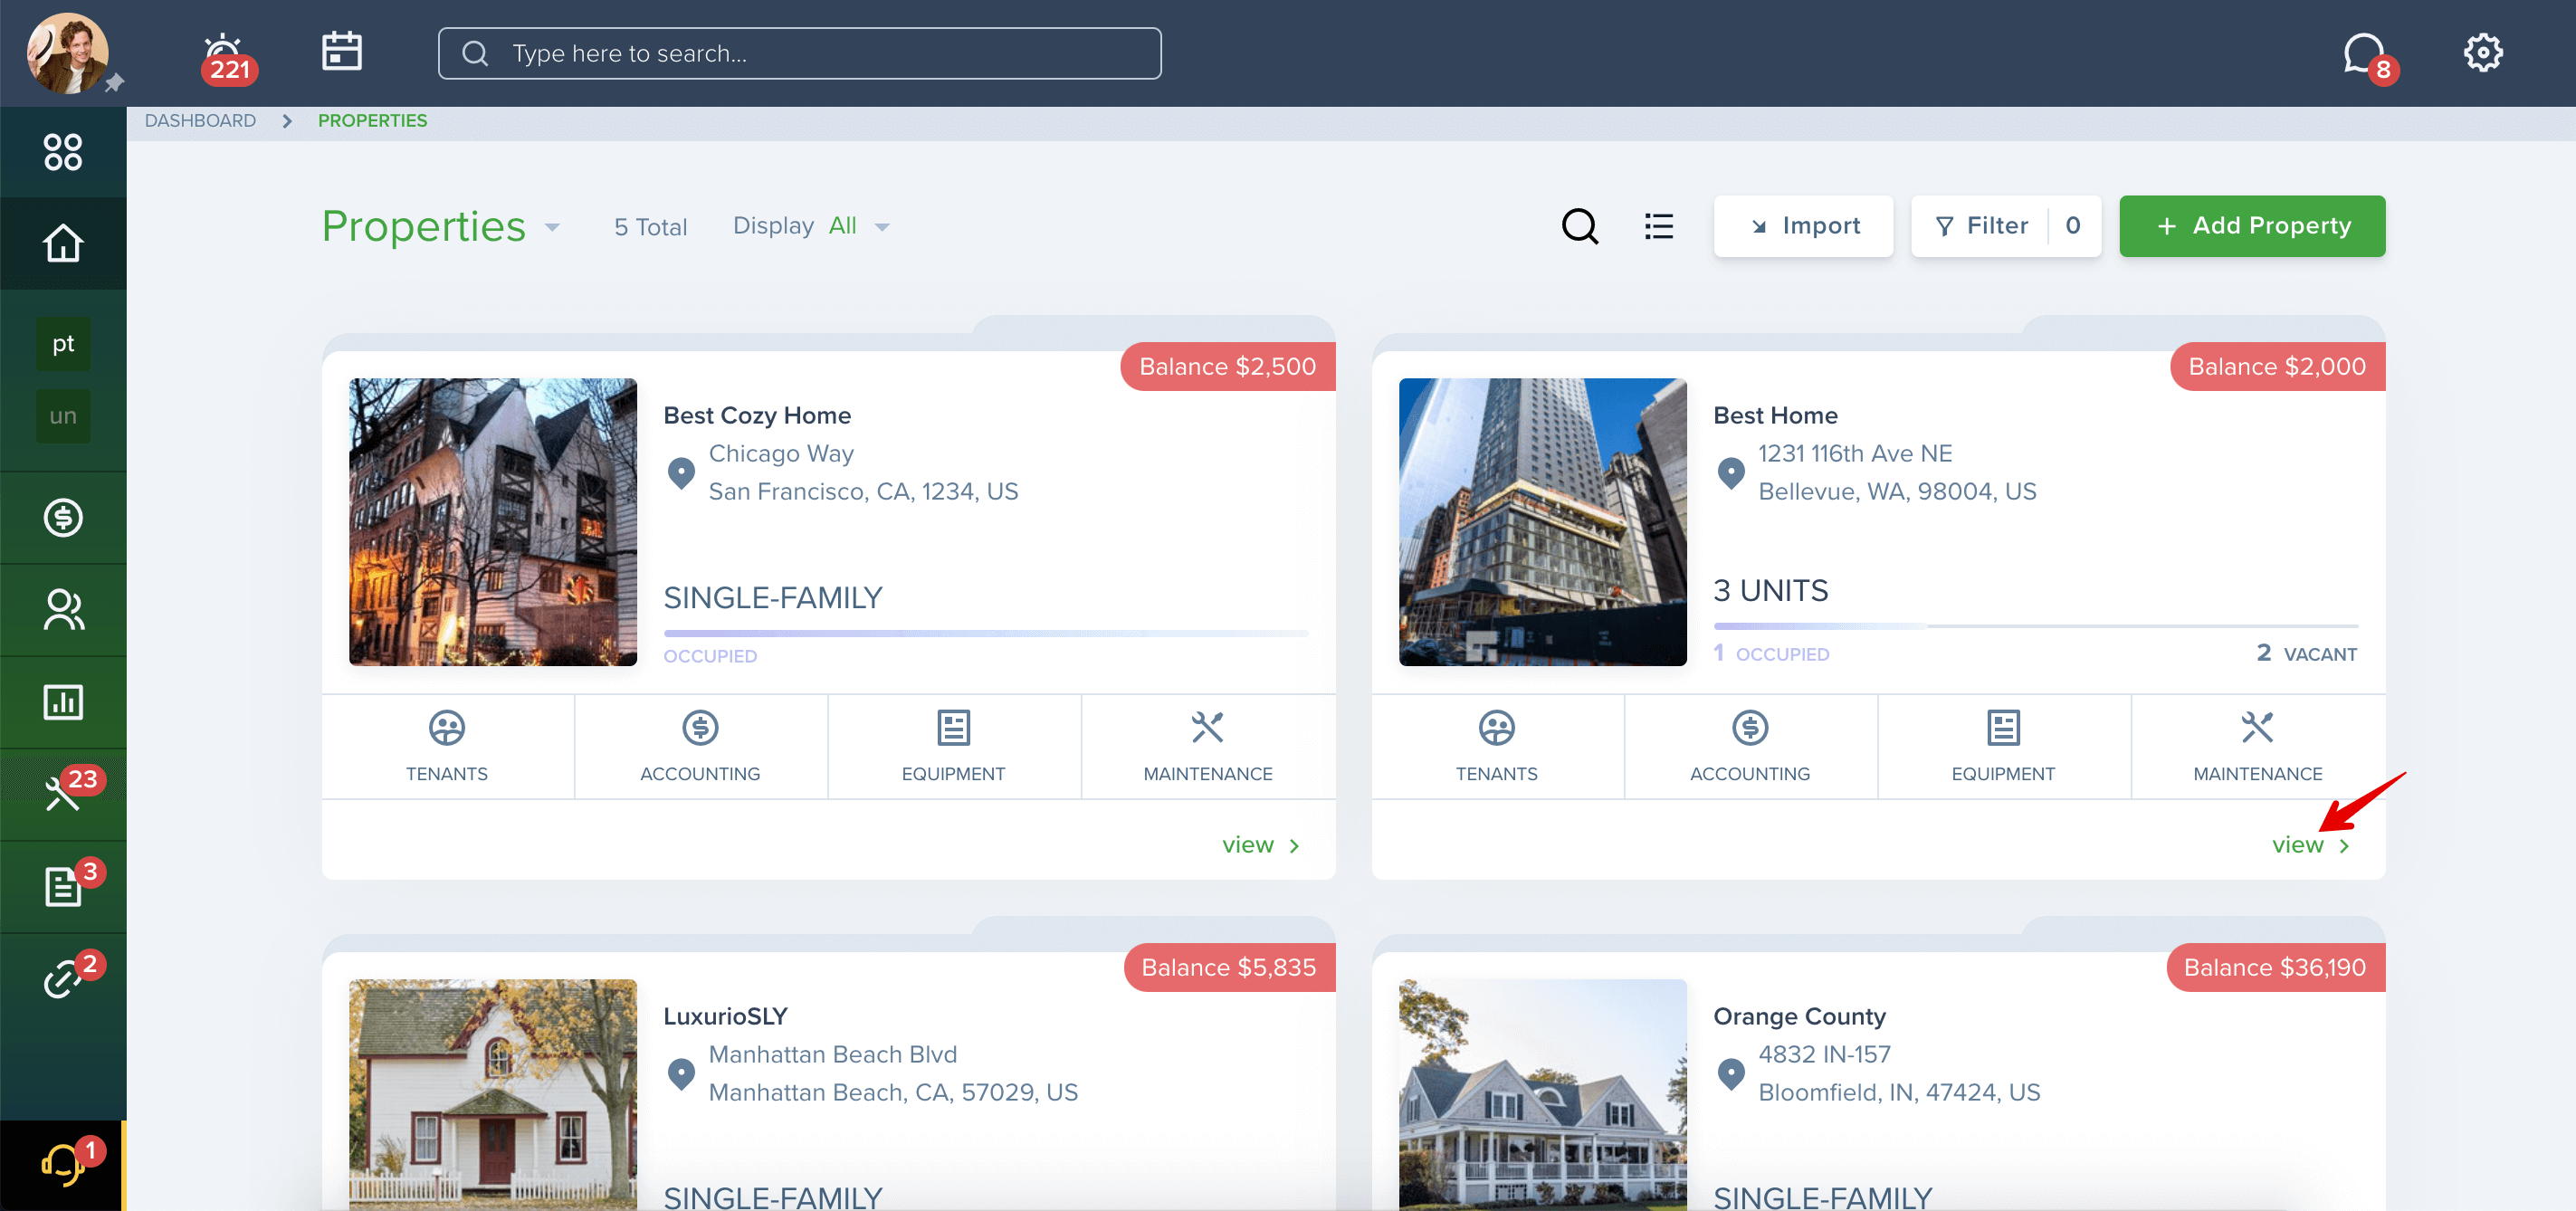Click the '5 Total' count text
The width and height of the screenshot is (2576, 1211).
(650, 227)
